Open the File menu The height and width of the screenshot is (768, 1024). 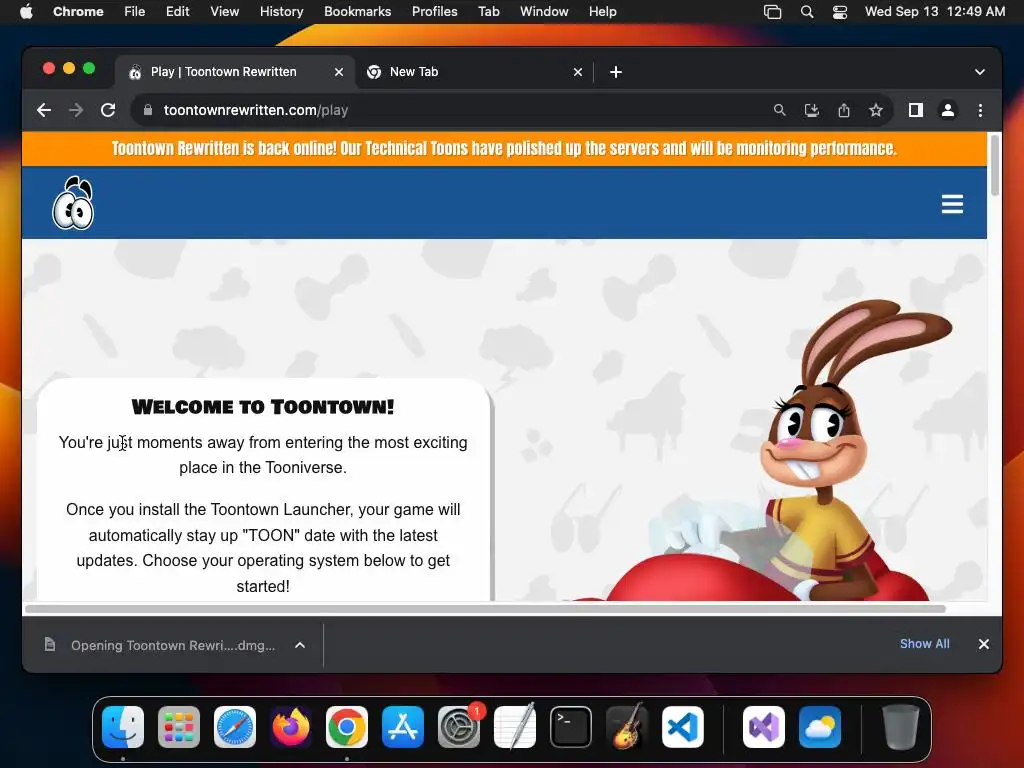[135, 11]
